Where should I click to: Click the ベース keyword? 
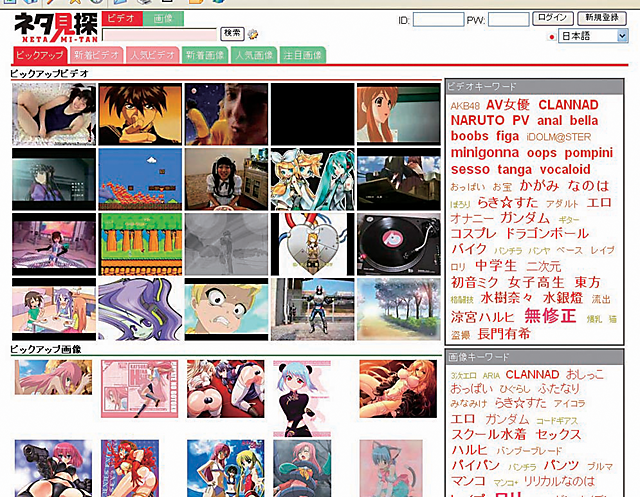[x=569, y=251]
